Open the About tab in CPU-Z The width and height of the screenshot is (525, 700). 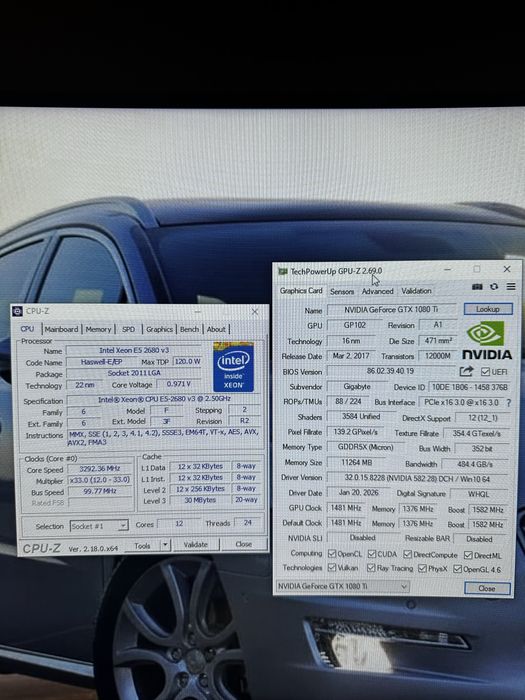pyautogui.click(x=216, y=329)
